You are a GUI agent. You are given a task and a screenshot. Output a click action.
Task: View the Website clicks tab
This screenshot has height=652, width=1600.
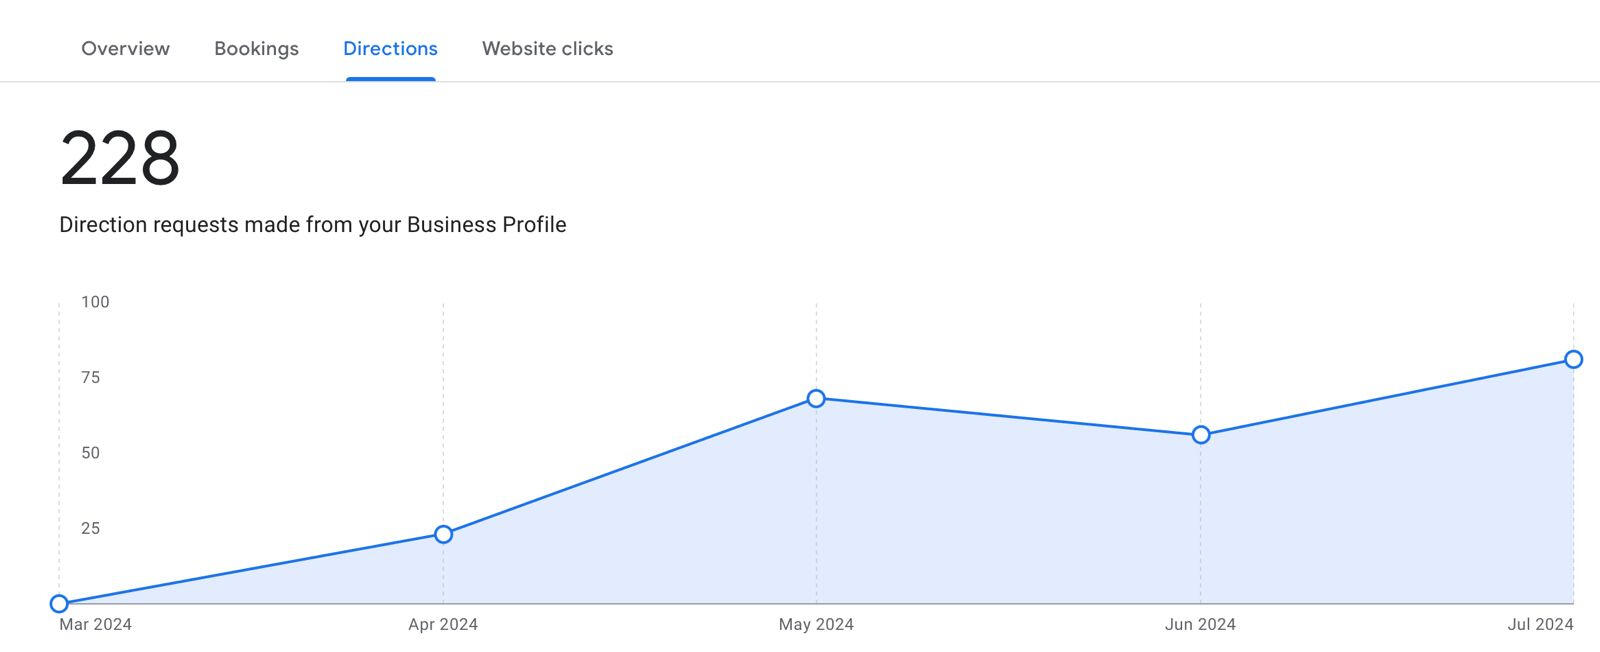[x=547, y=48]
